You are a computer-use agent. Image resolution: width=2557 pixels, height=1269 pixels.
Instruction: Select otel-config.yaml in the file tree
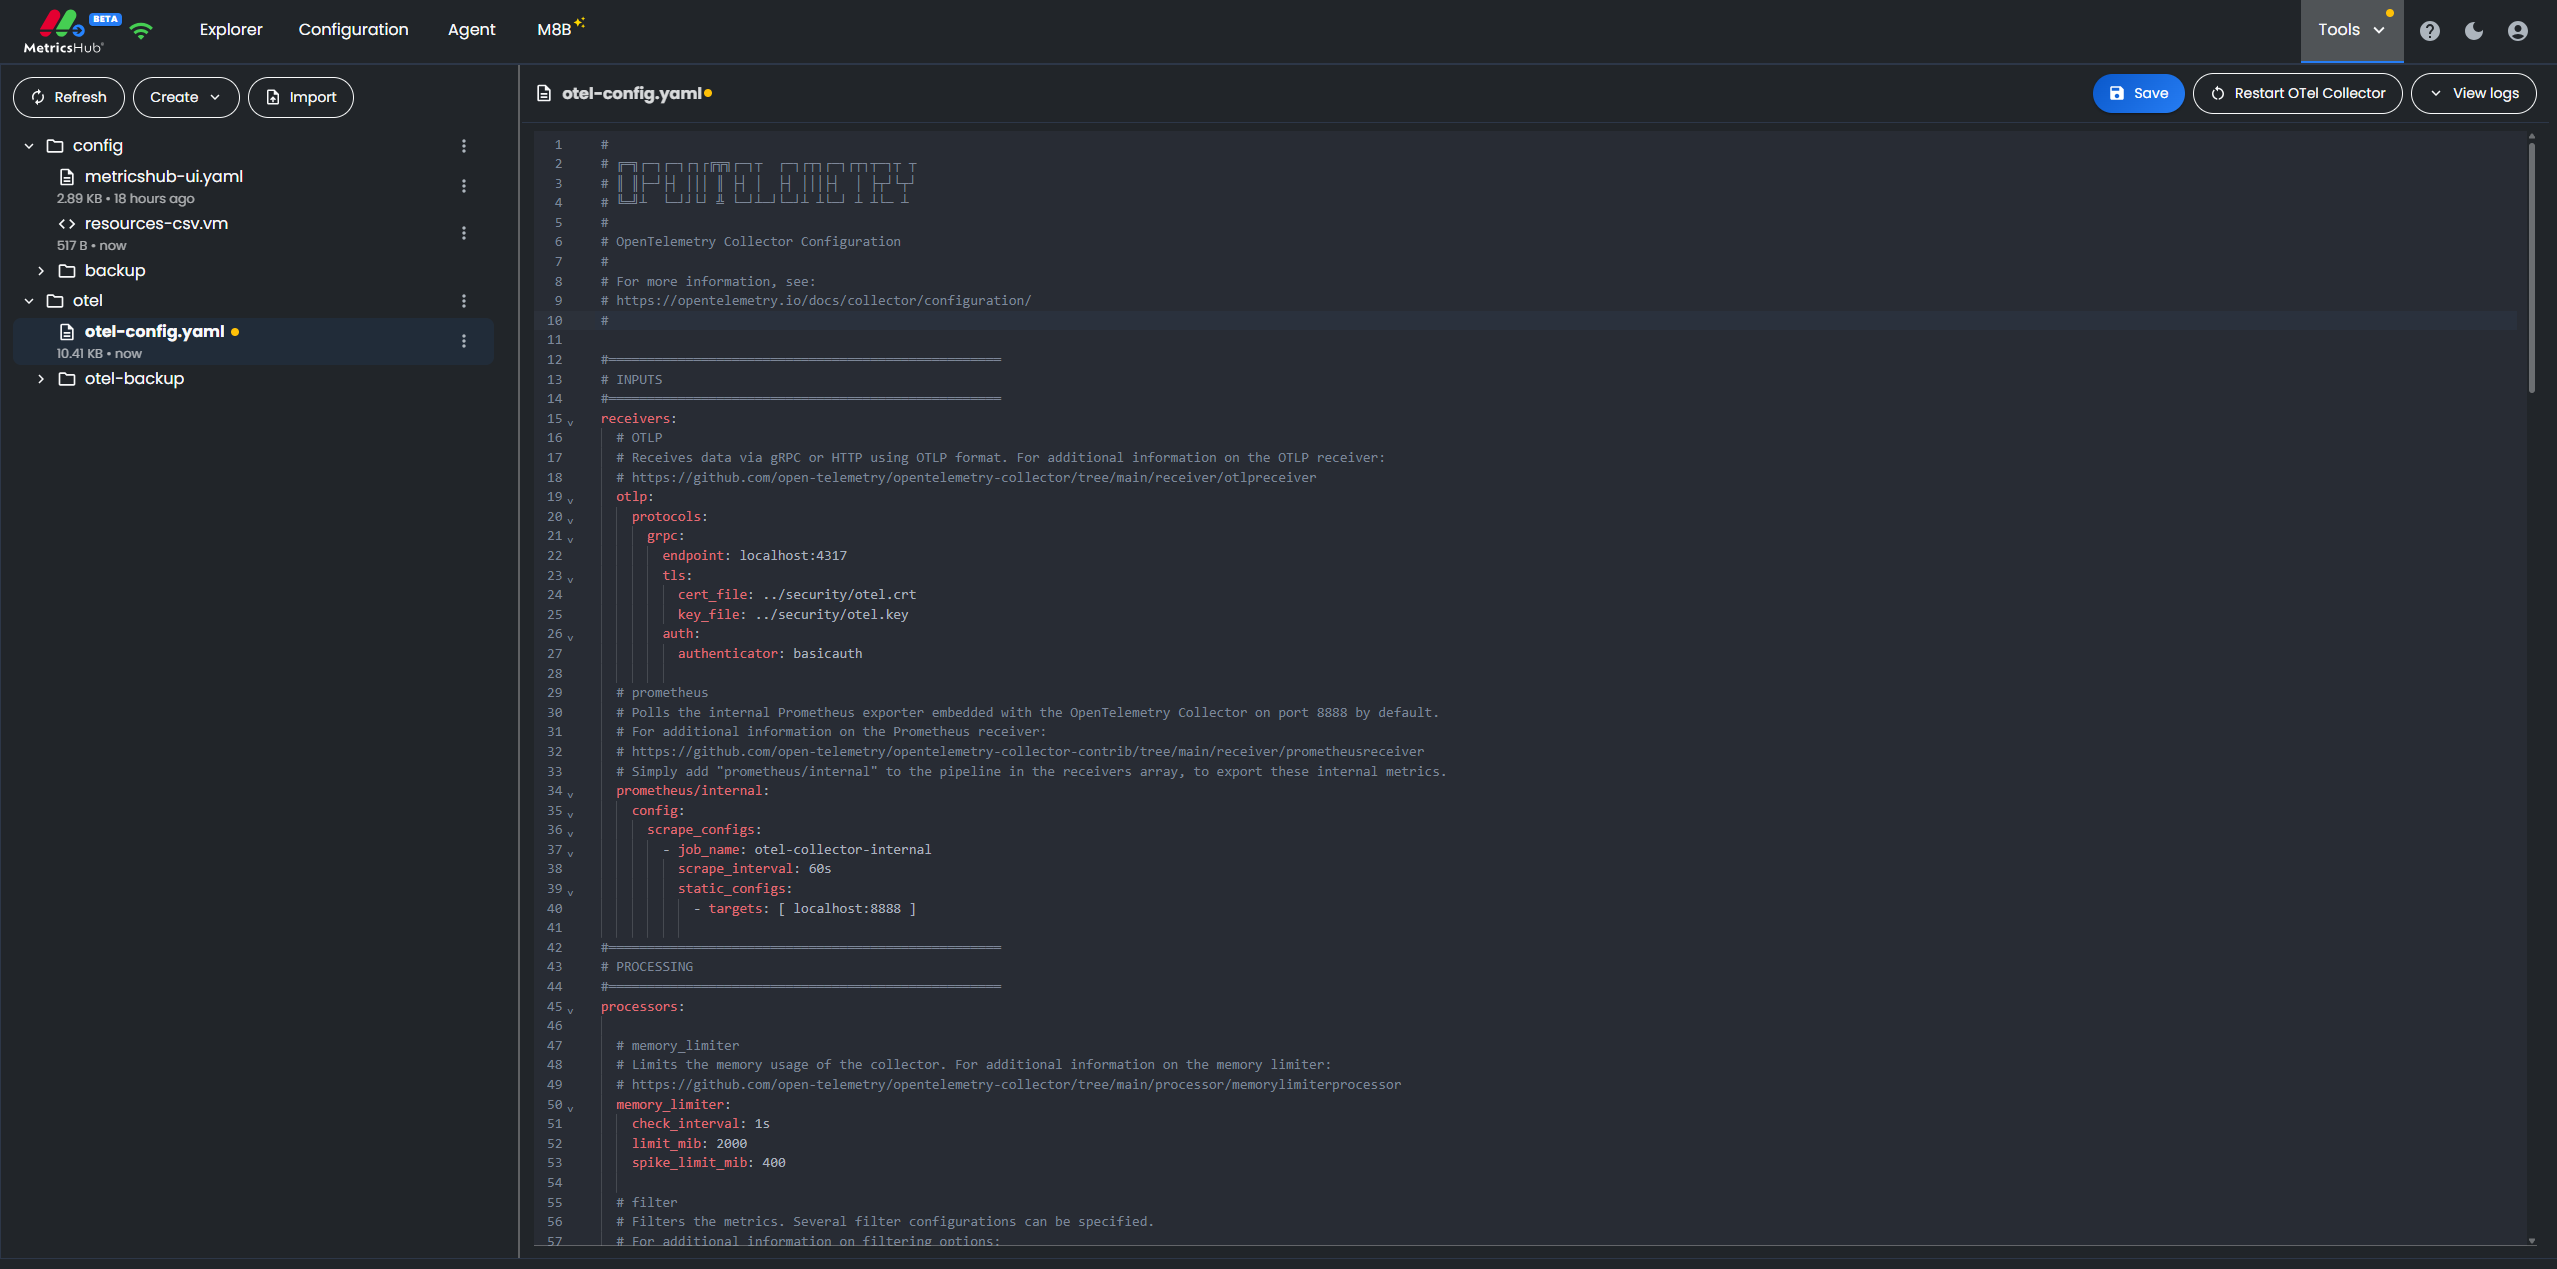[254, 341]
